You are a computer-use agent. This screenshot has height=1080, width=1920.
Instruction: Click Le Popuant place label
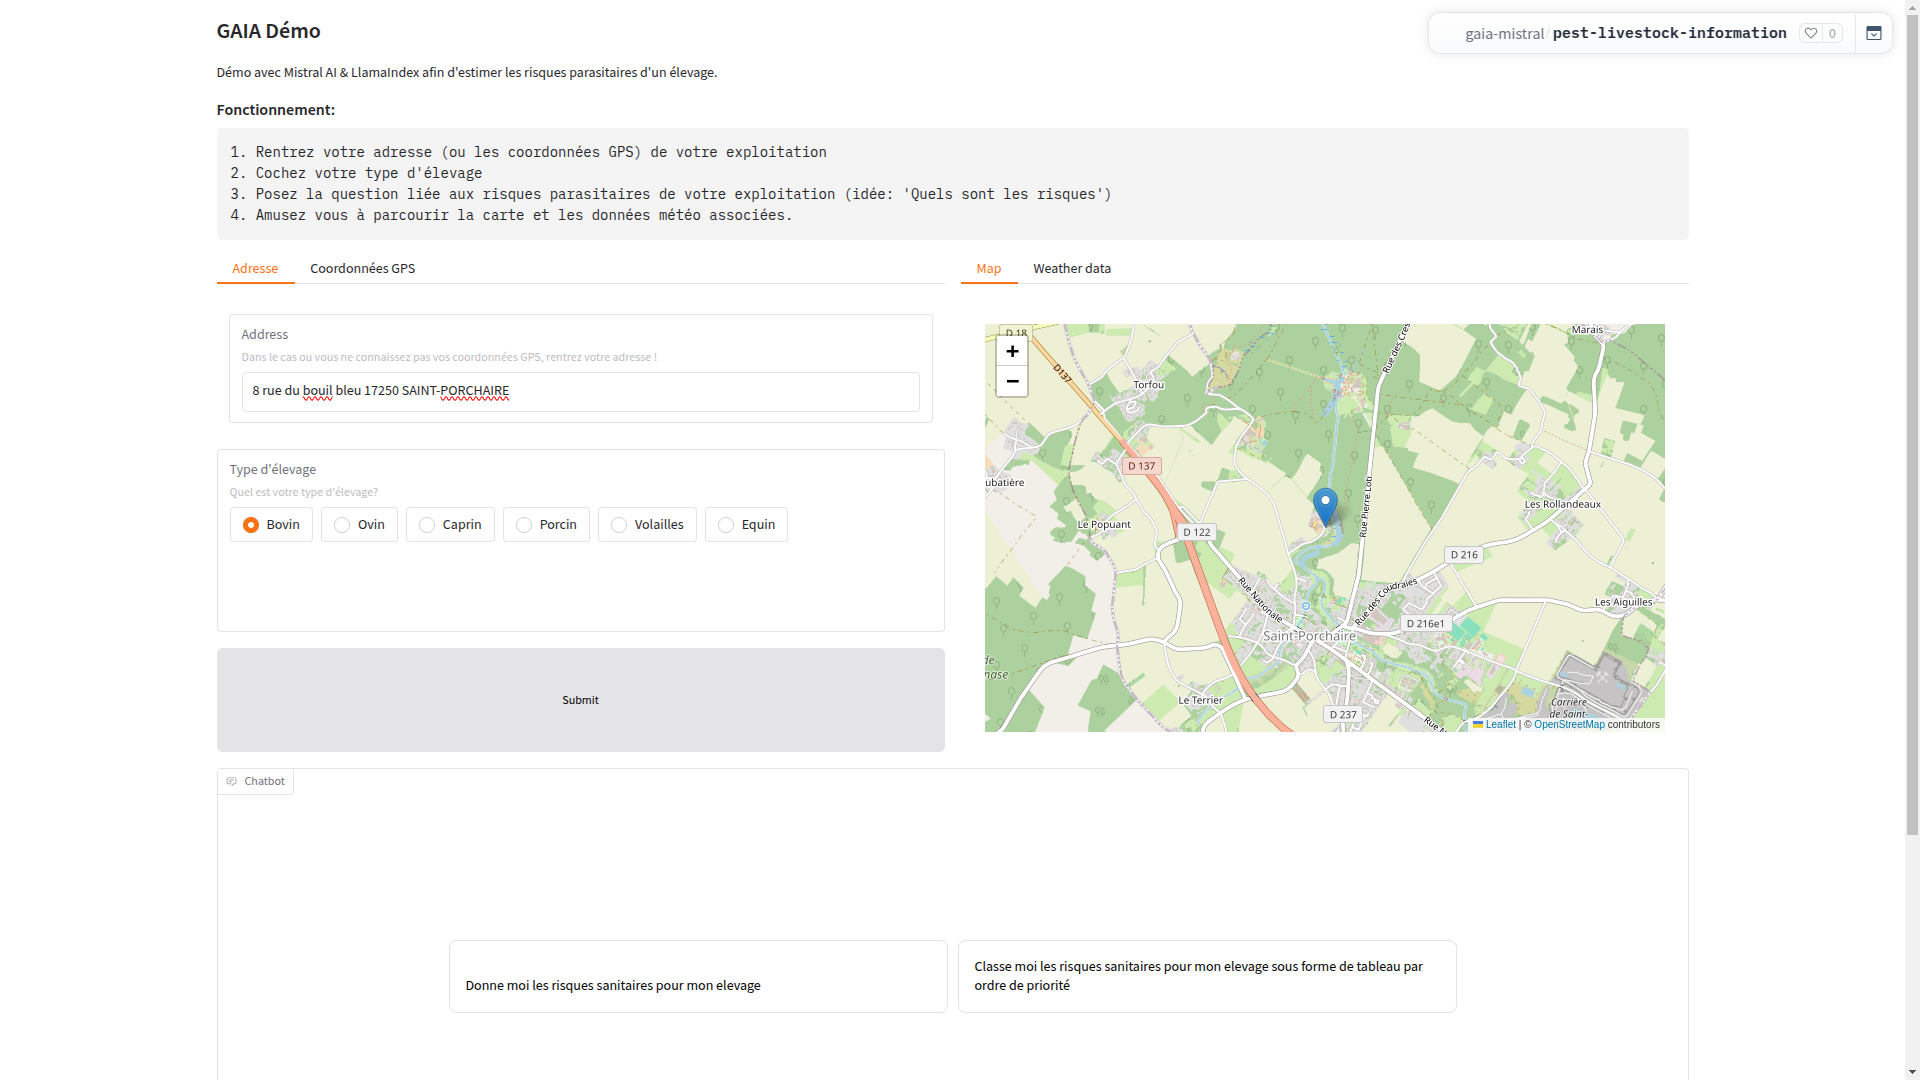tap(1104, 524)
